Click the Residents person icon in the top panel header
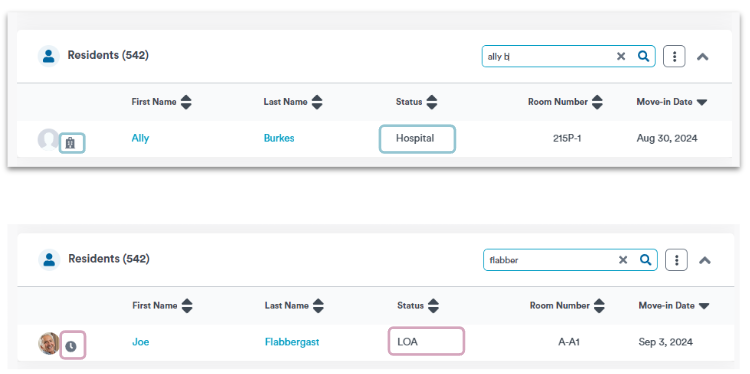The width and height of the screenshot is (750, 374). click(48, 56)
